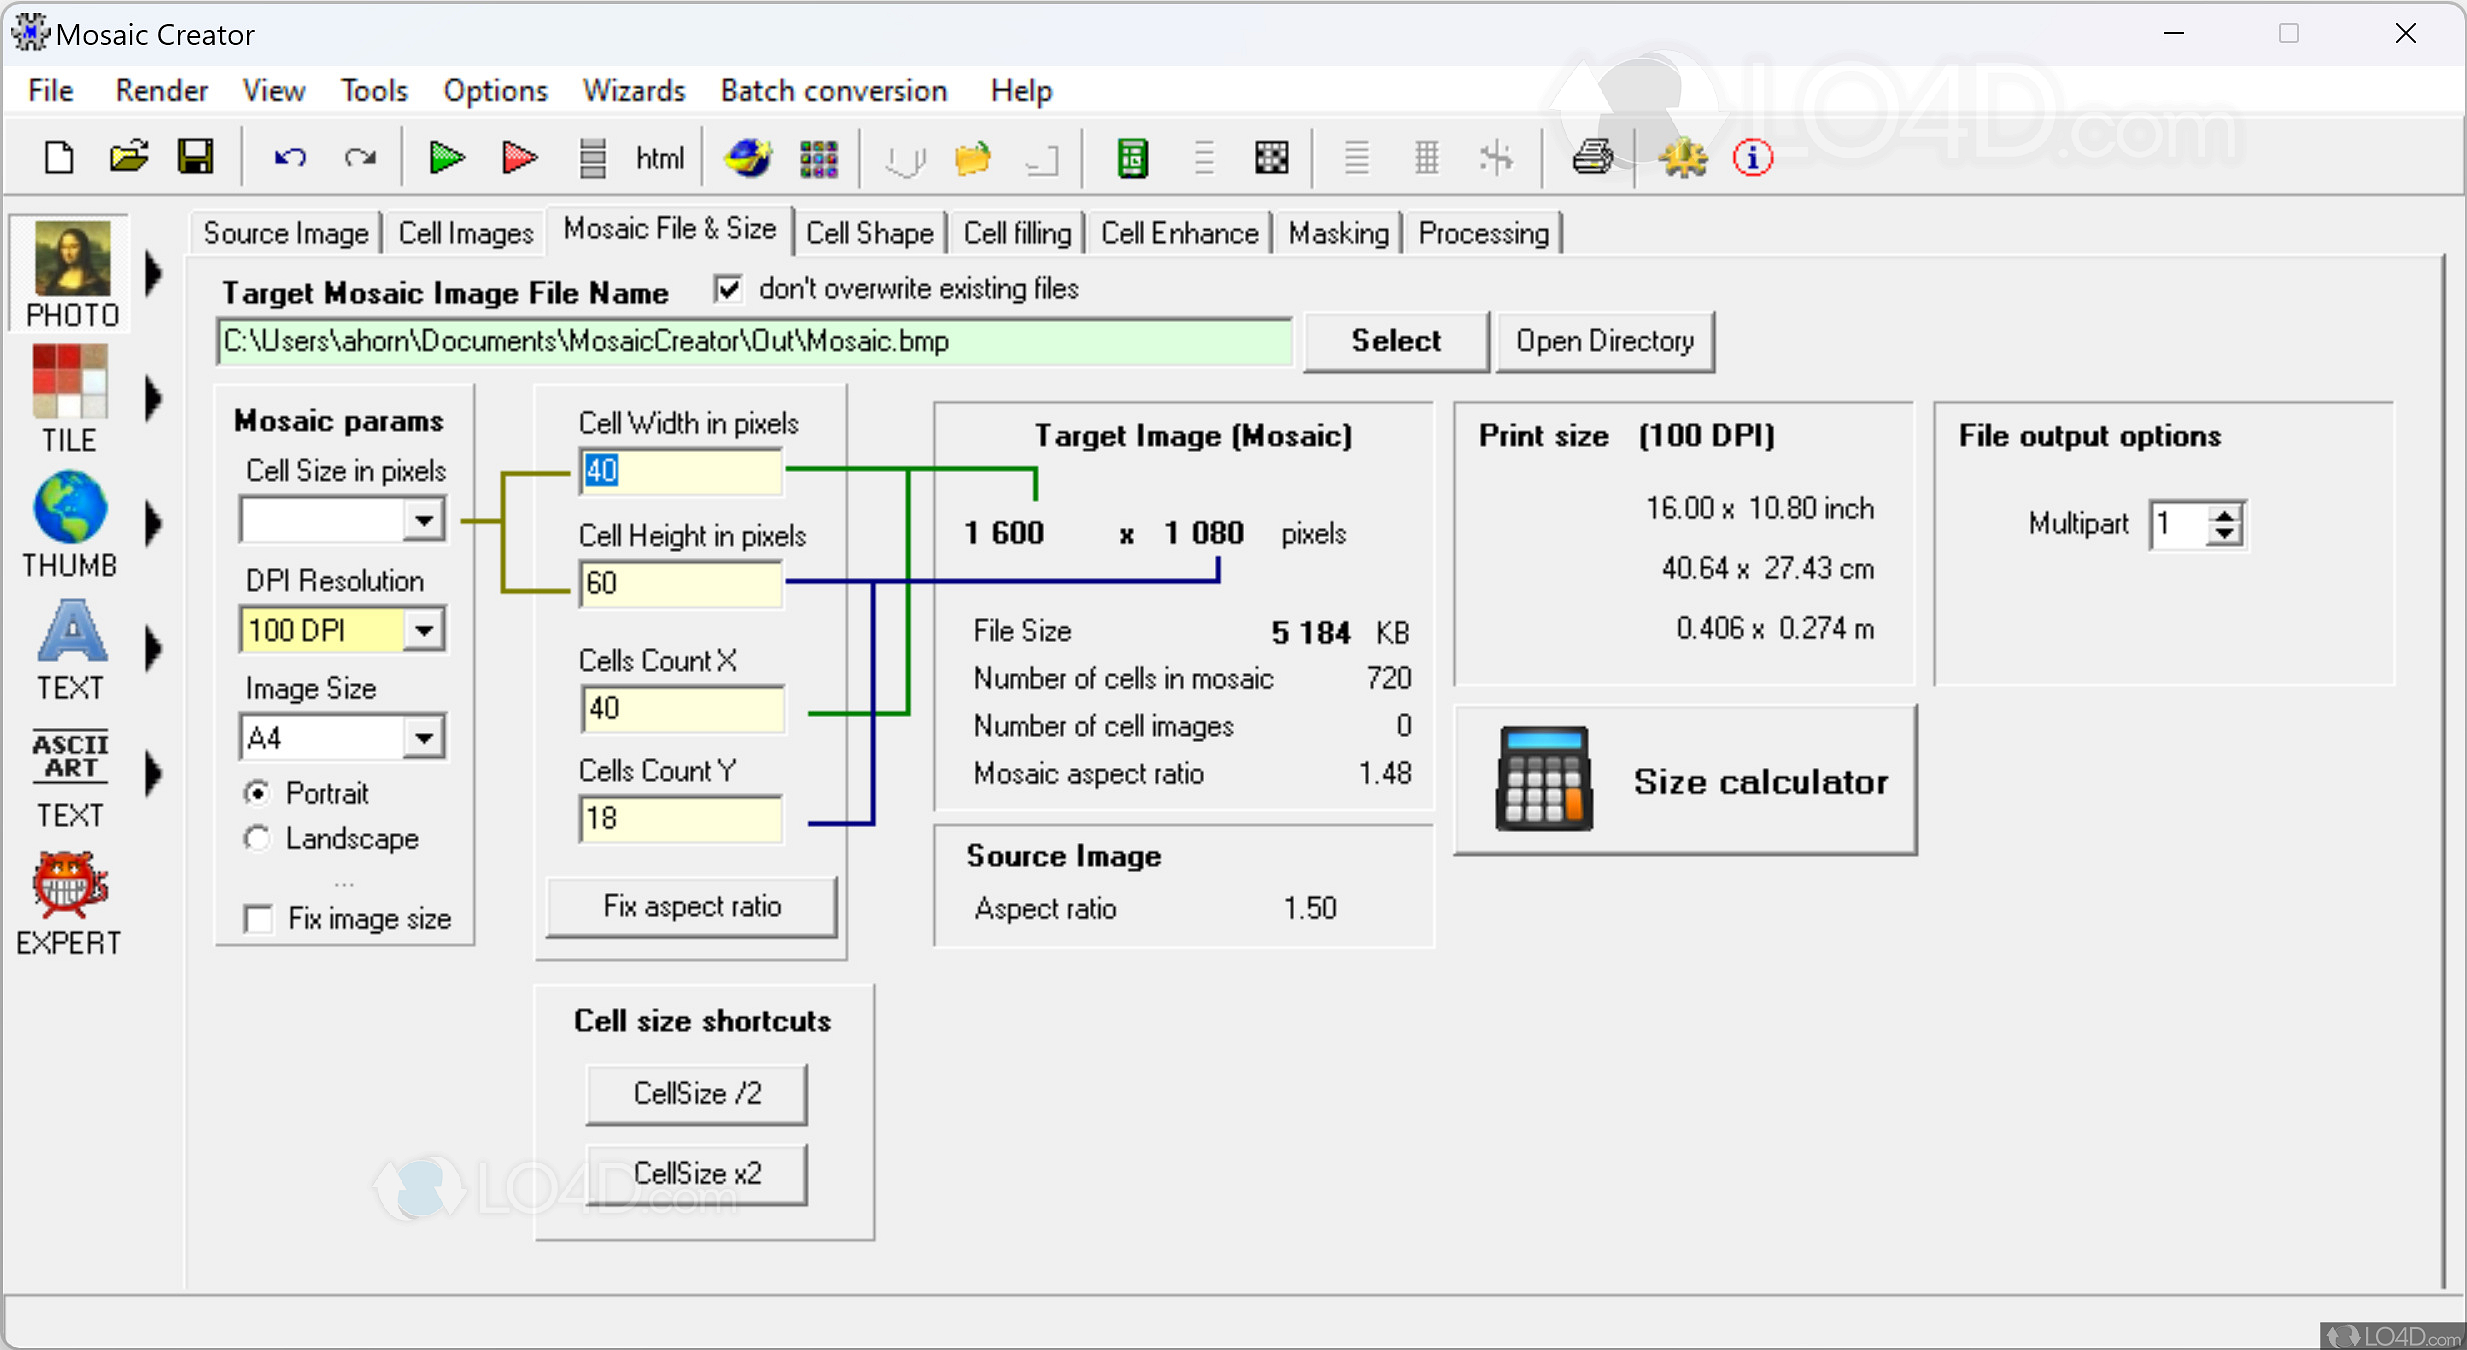Click the CellSize /2 shortcut button

click(697, 1093)
